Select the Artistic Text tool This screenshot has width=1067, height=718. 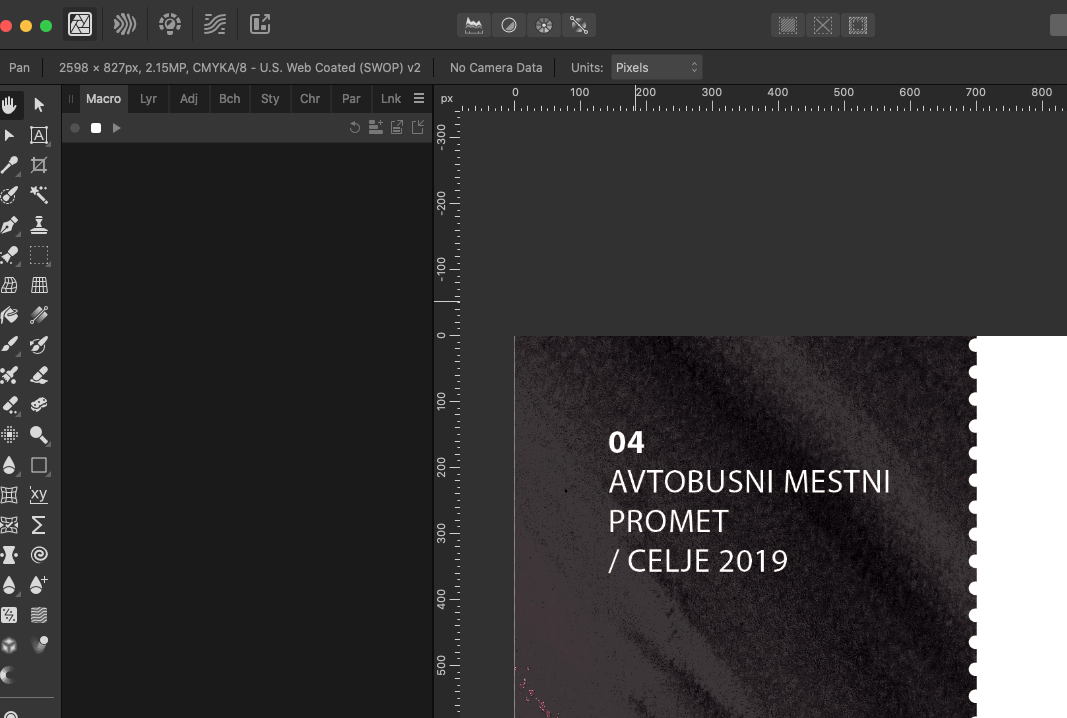click(39, 135)
